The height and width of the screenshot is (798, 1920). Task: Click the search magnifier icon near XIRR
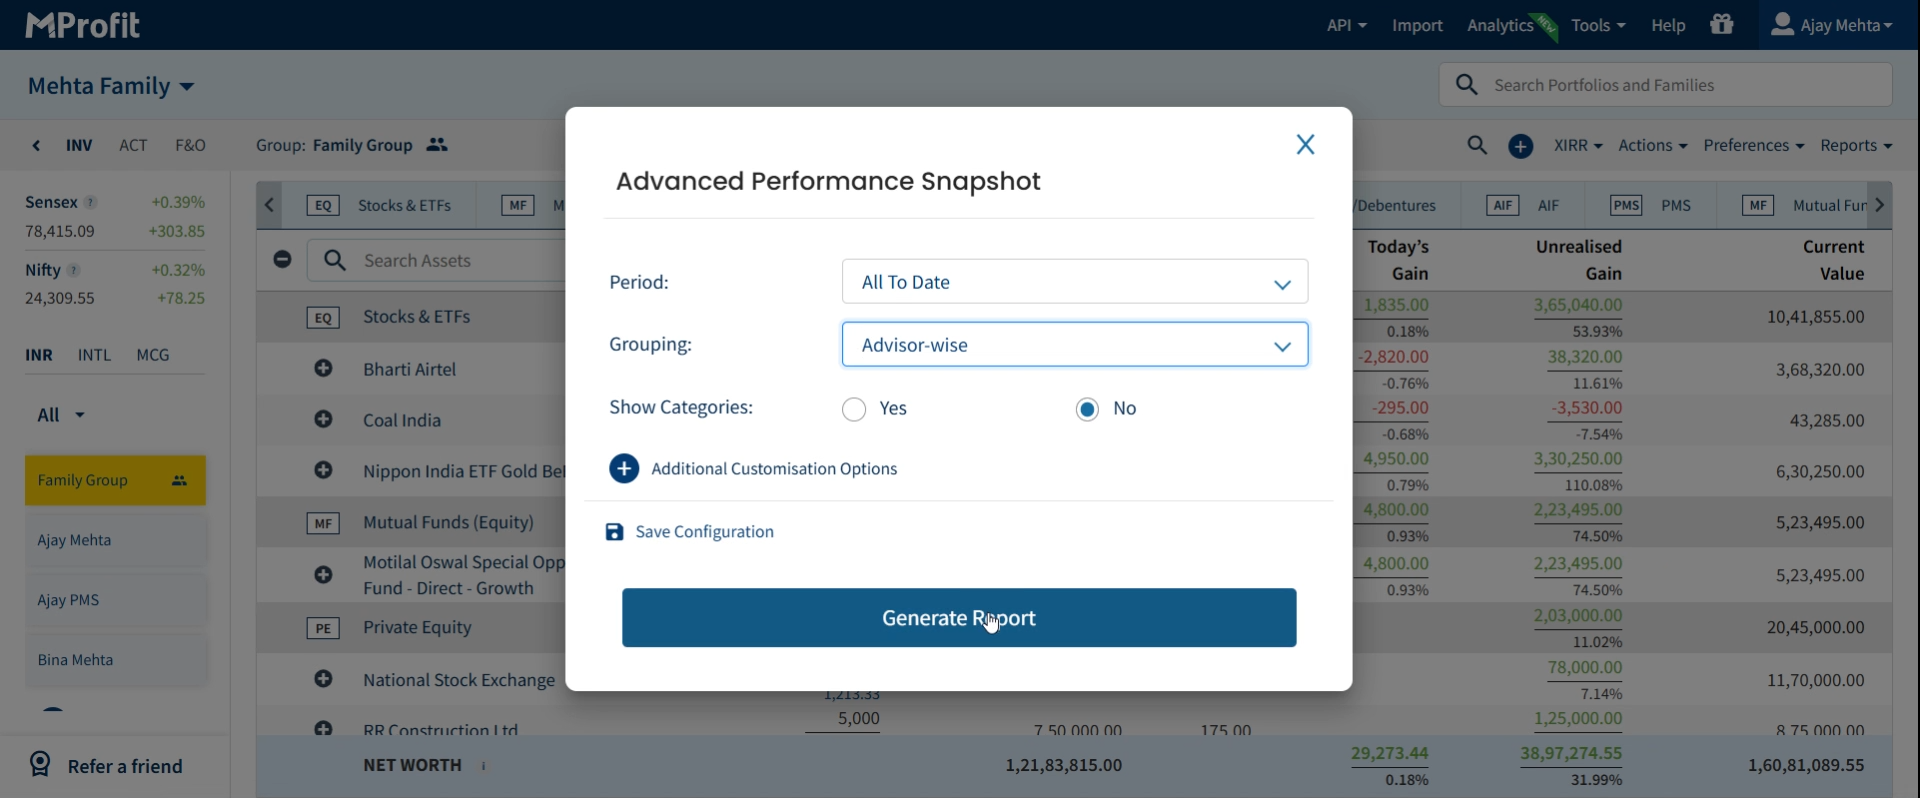1477,145
